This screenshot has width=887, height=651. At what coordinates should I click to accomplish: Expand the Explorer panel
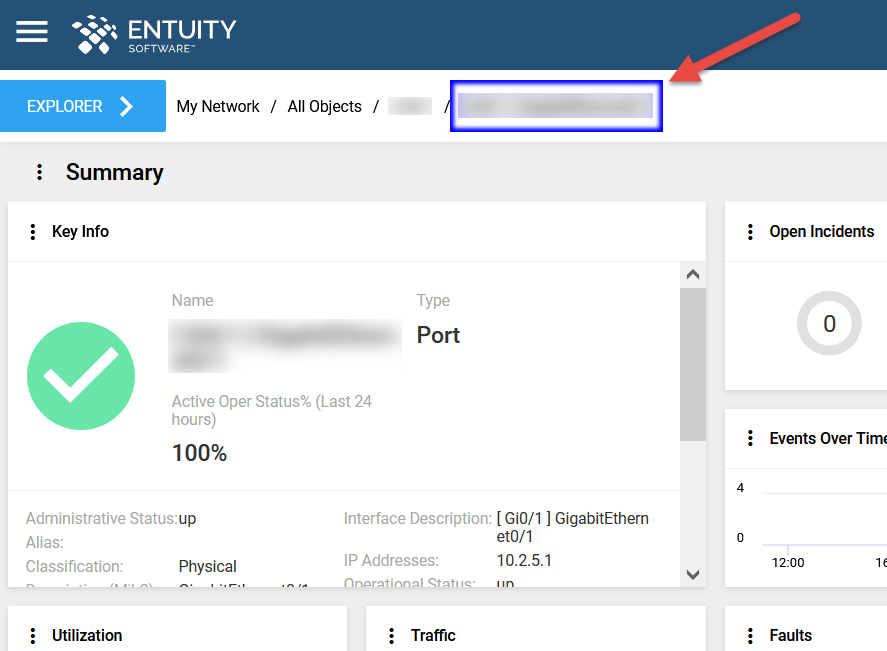pyautogui.click(x=83, y=106)
